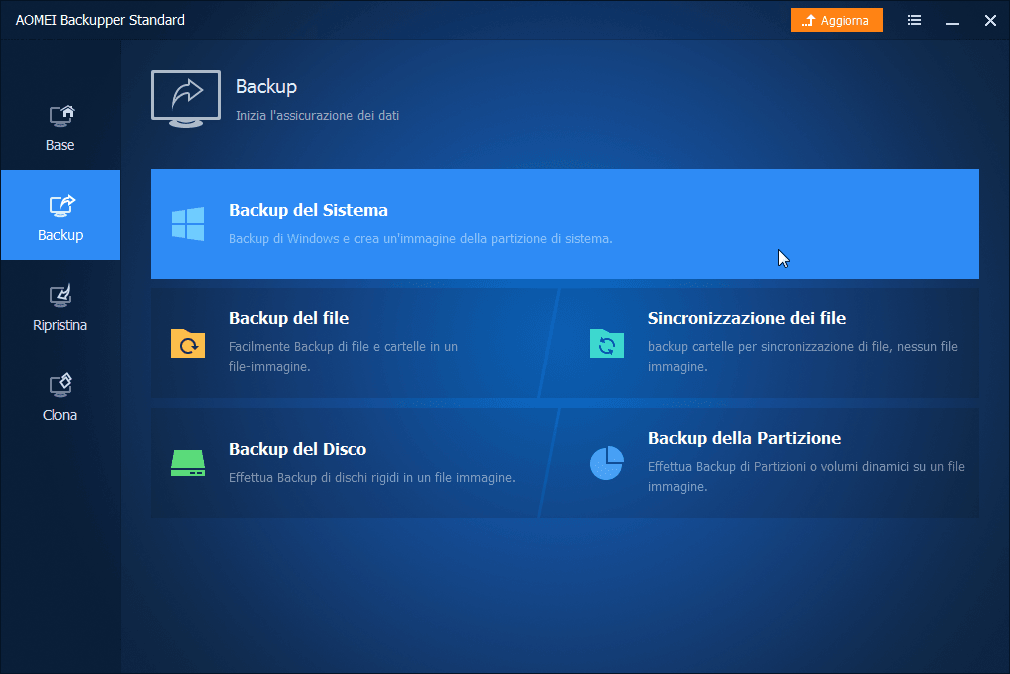Select the Backup sidebar tab icon
Screen dimensions: 1010x674
[x=62, y=206]
